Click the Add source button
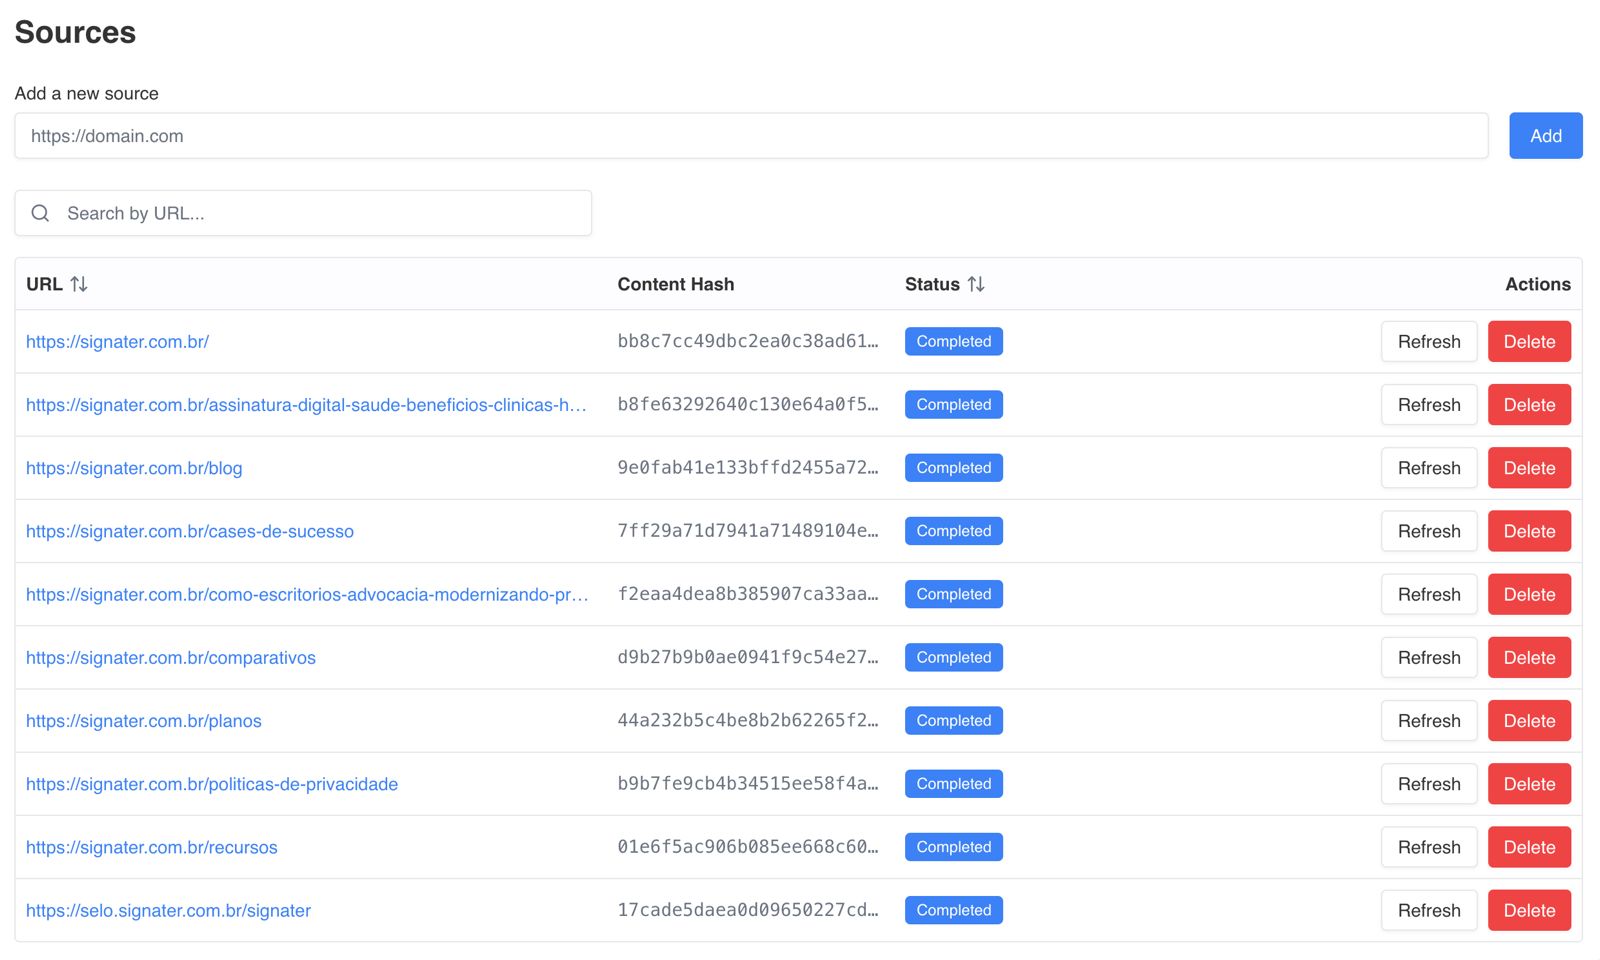 click(1545, 136)
